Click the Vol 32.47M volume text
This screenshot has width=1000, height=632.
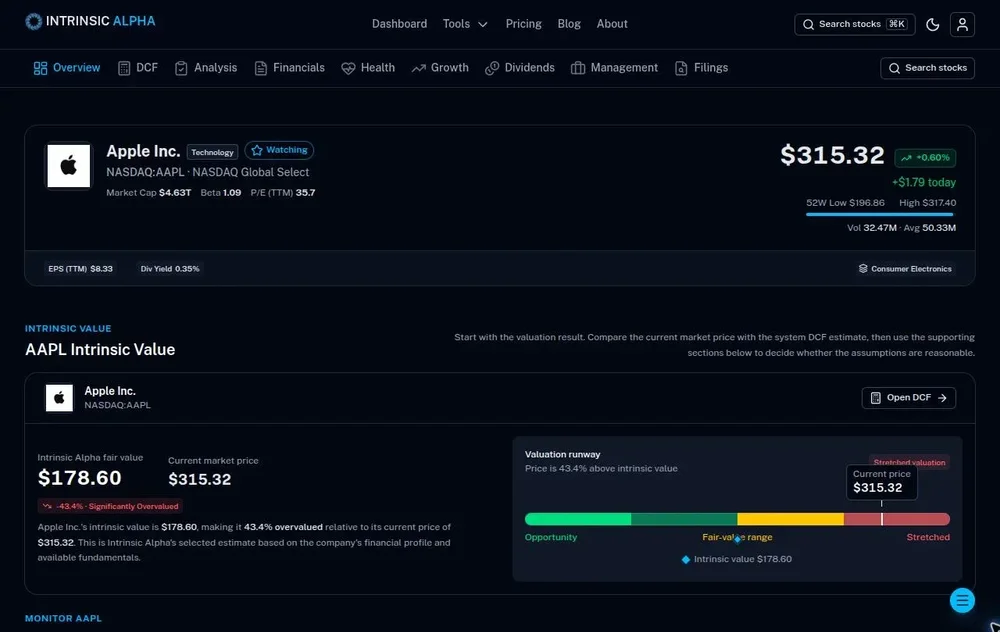click(871, 228)
